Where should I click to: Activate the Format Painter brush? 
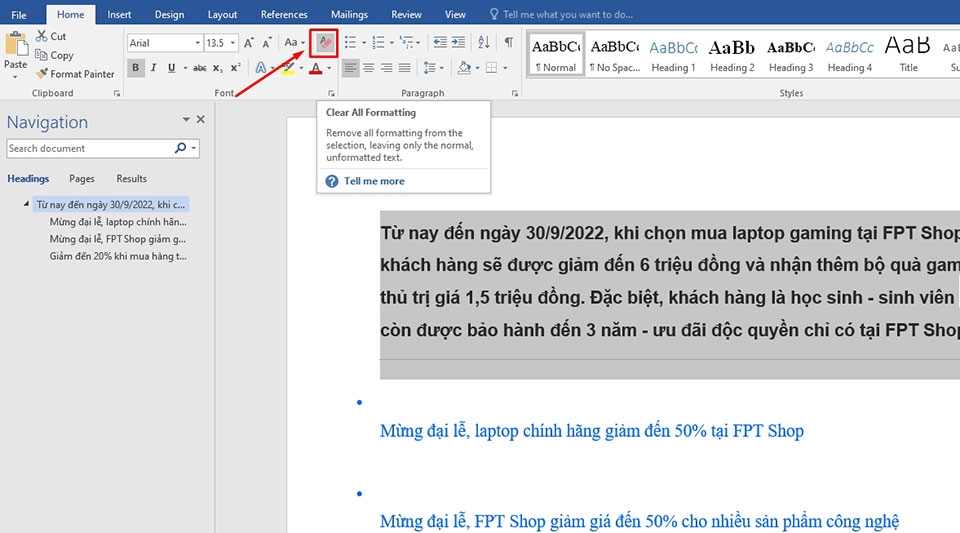coord(42,73)
